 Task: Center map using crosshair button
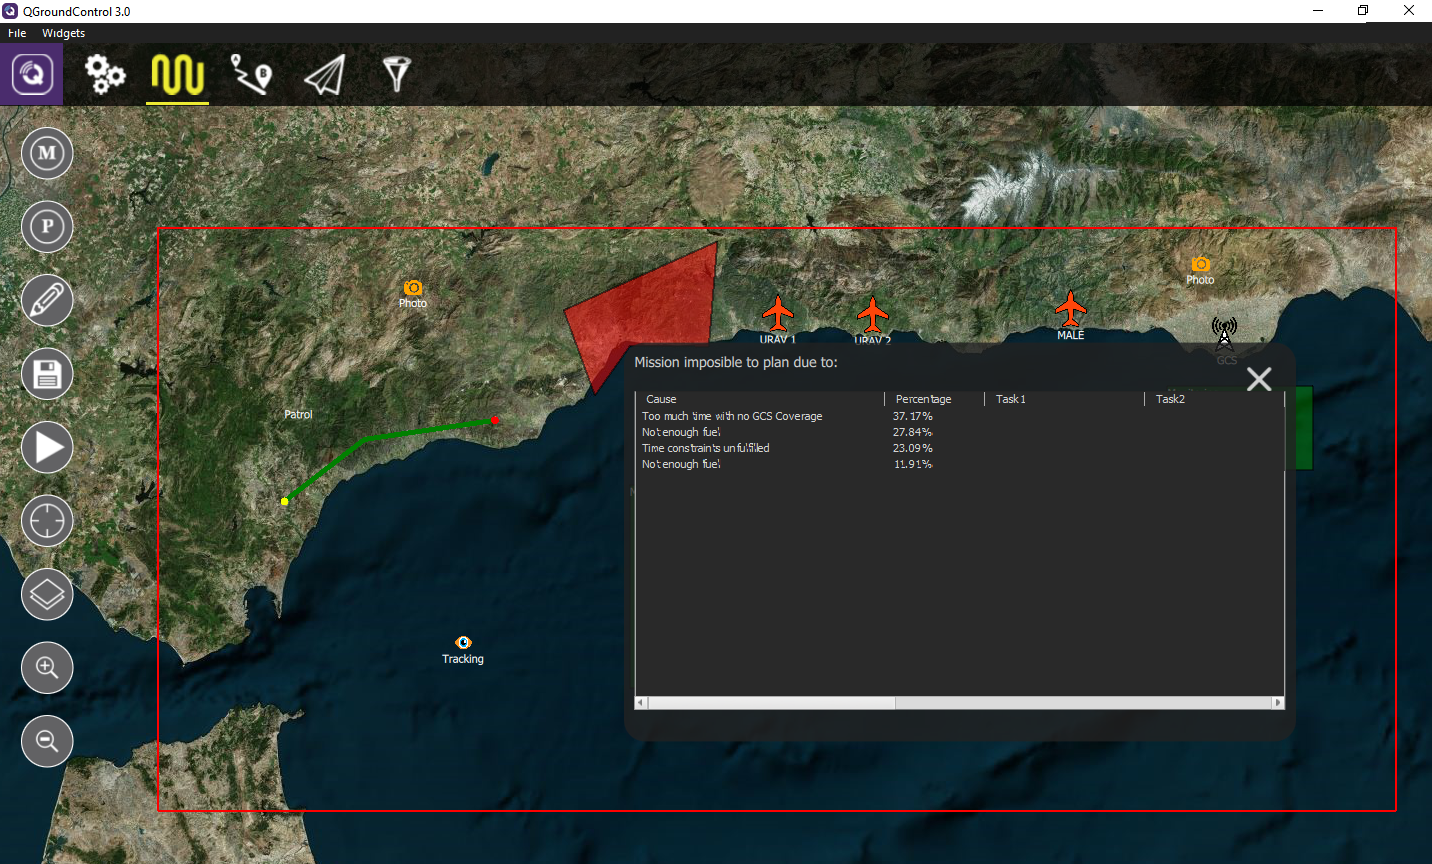click(47, 521)
